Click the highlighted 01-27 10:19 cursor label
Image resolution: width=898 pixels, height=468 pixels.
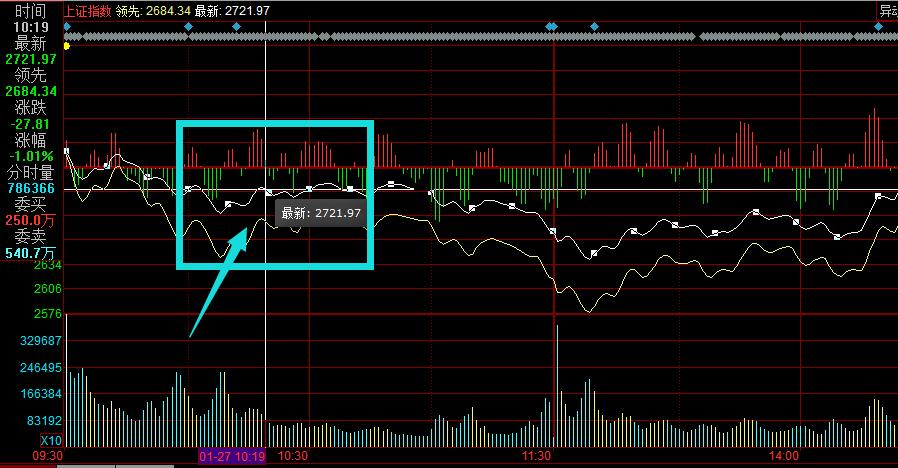(x=232, y=457)
